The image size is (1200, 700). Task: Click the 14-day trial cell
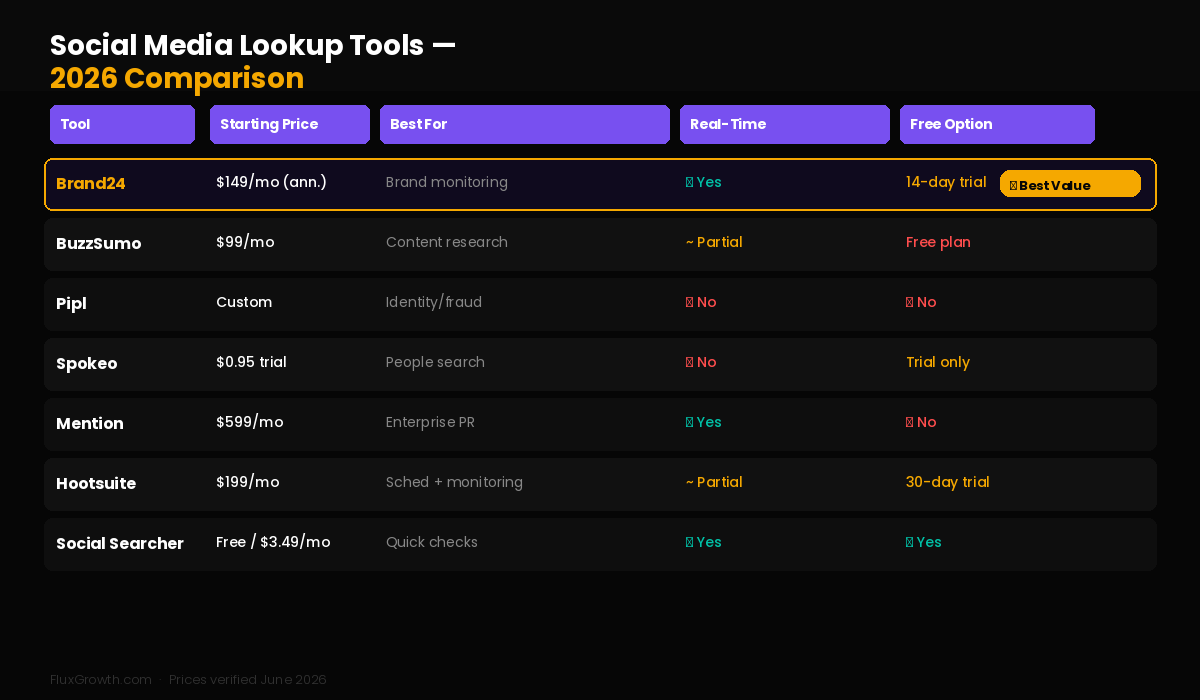946,182
